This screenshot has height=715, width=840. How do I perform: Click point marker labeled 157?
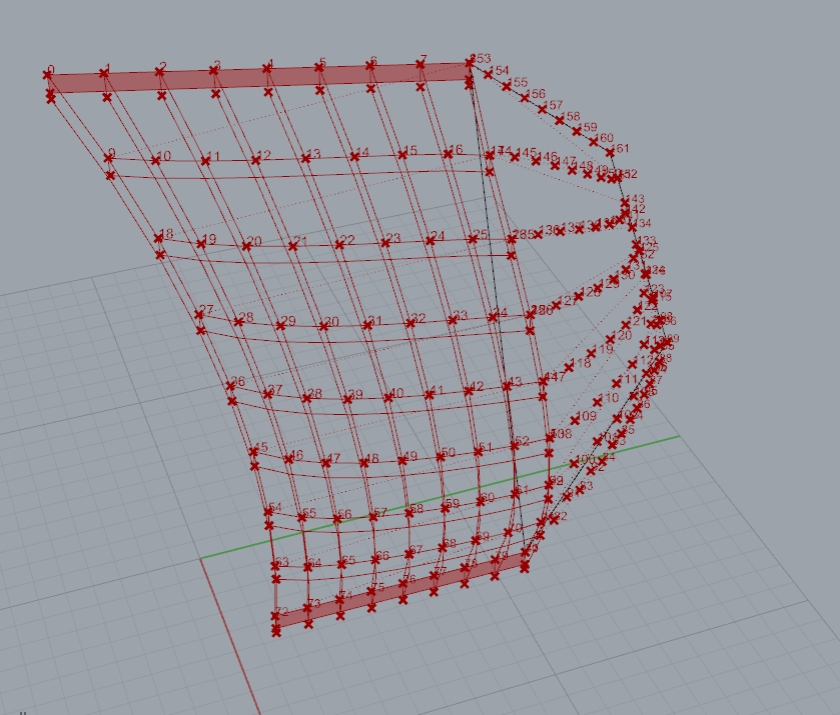pyautogui.click(x=543, y=108)
